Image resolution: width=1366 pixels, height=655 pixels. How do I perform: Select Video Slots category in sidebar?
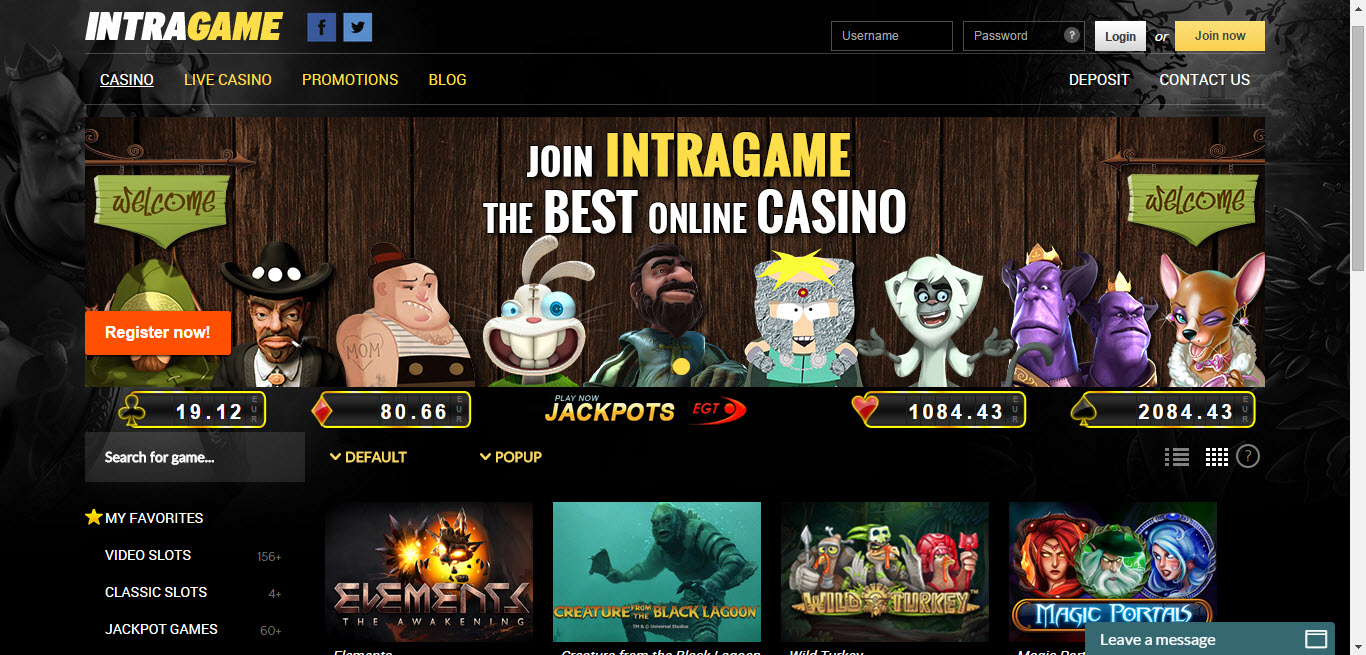[x=148, y=555]
